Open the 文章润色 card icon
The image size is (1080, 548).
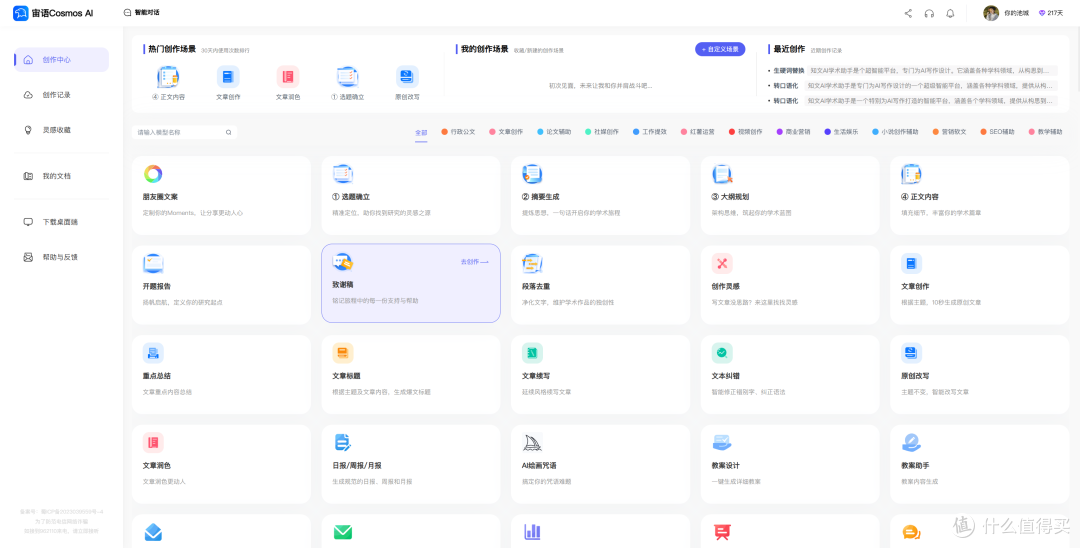pos(153,442)
